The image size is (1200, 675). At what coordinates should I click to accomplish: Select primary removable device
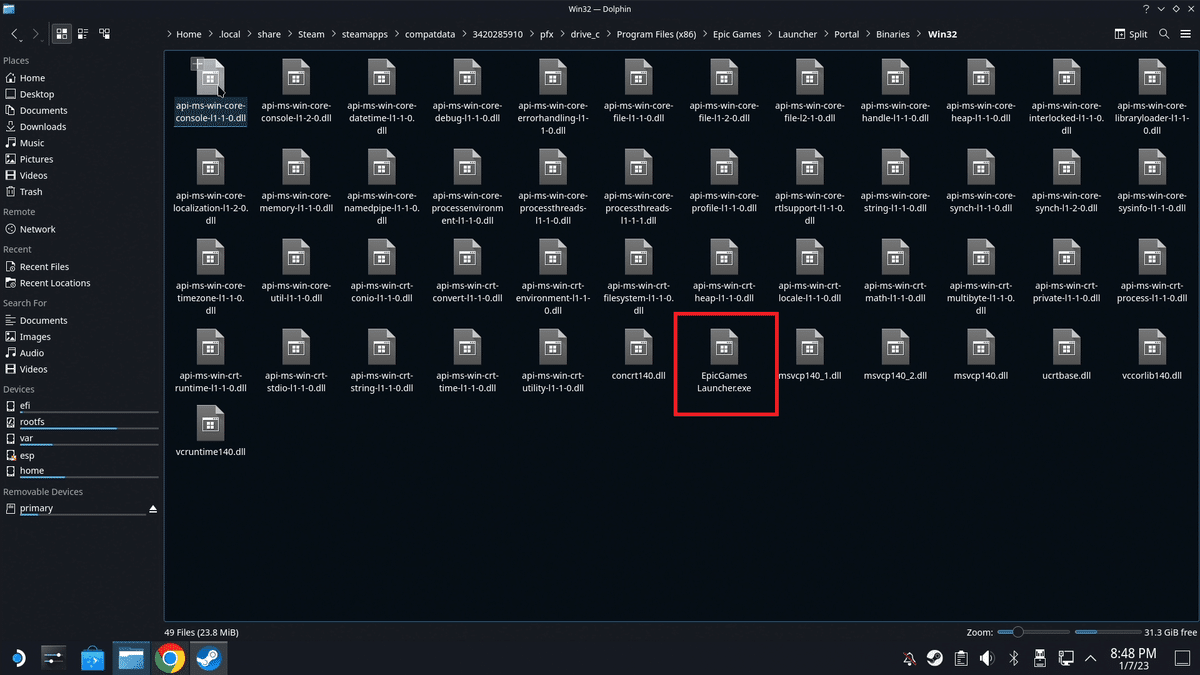[x=36, y=508]
